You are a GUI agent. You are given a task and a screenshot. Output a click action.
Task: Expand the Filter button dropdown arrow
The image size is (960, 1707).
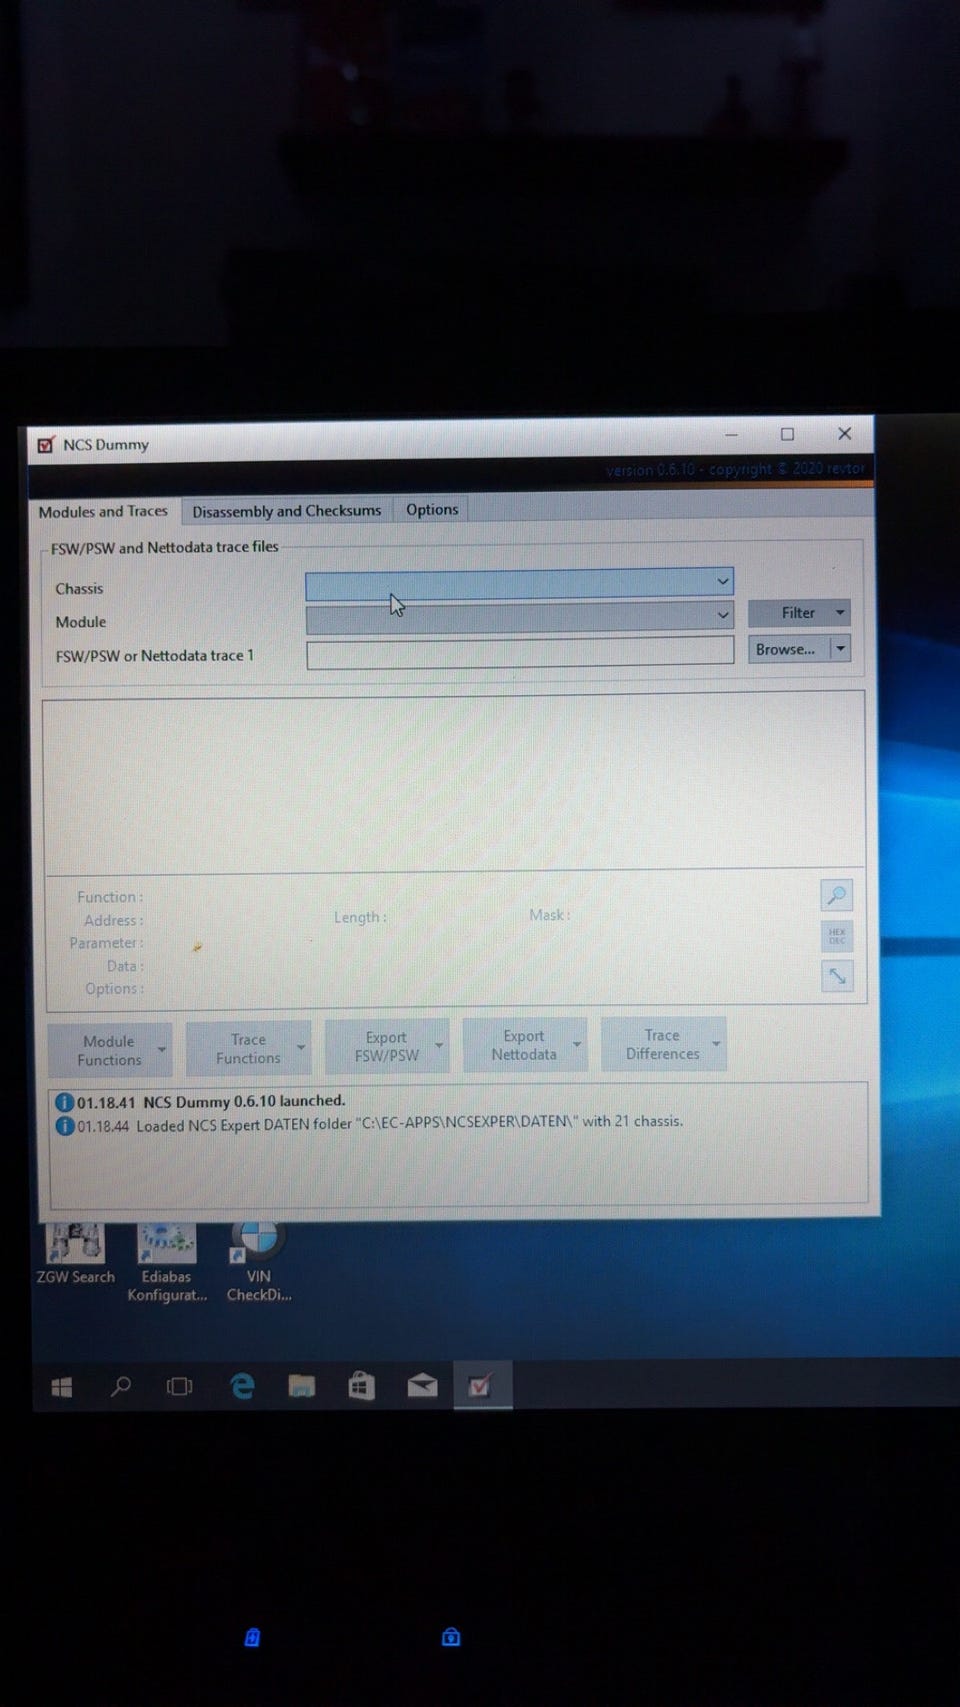click(840, 612)
